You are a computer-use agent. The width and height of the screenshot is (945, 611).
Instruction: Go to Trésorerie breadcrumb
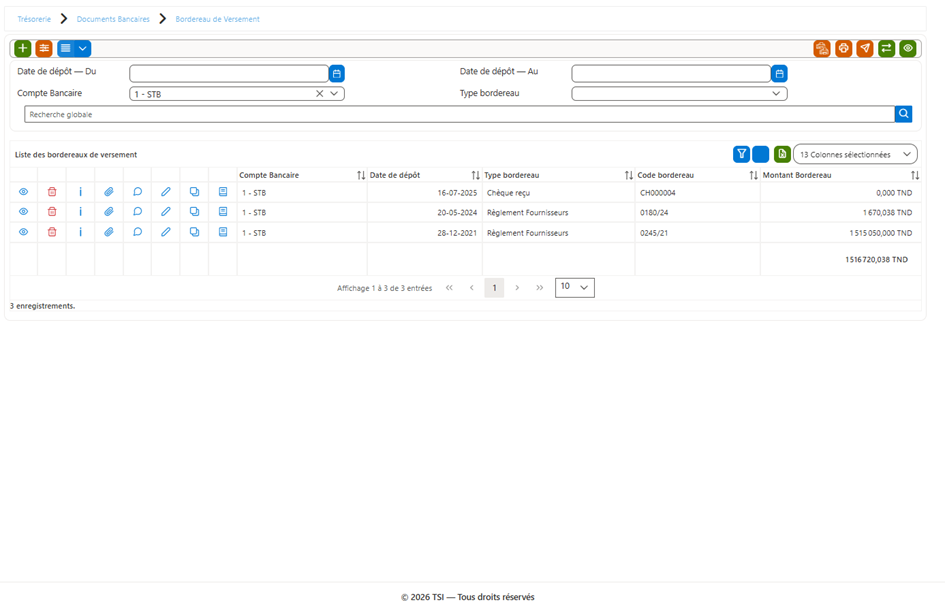coord(34,19)
